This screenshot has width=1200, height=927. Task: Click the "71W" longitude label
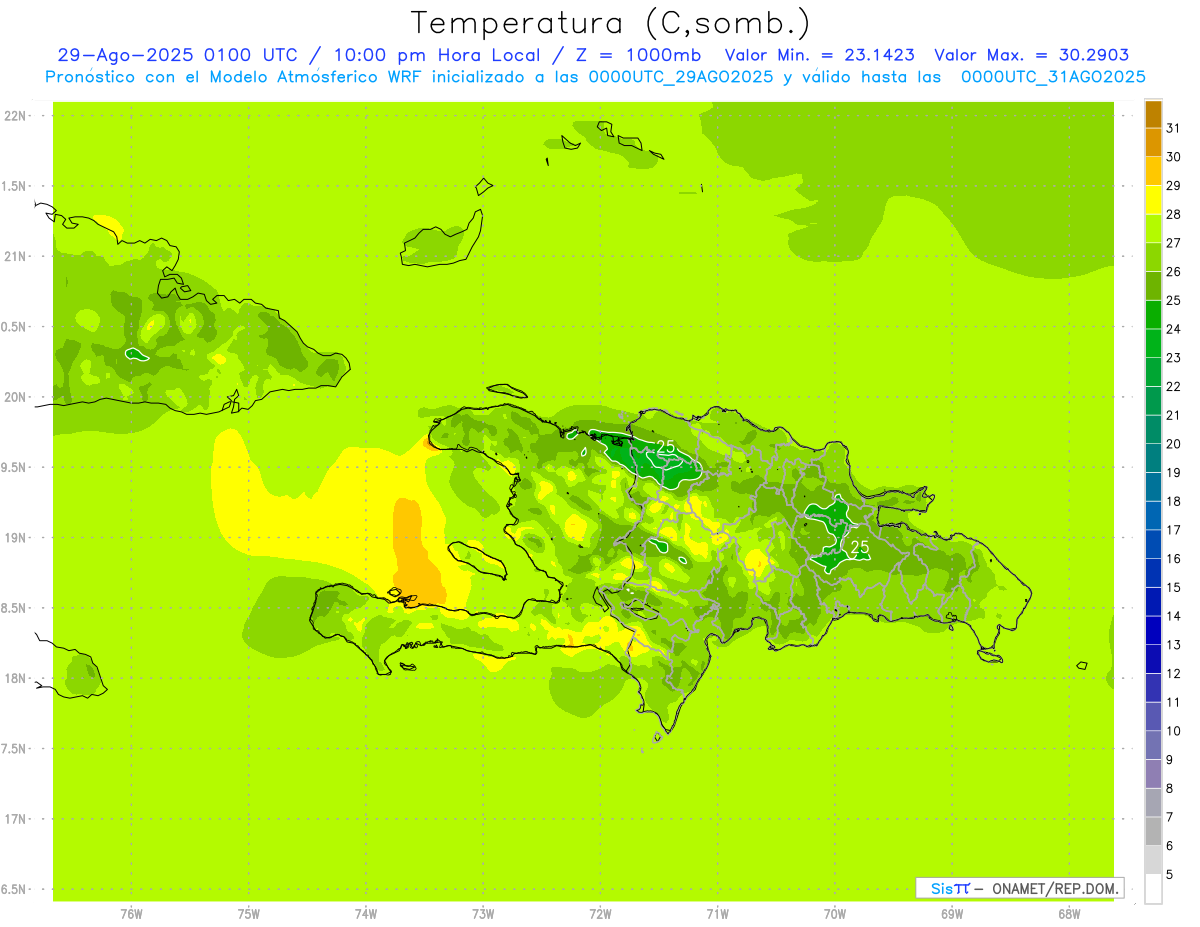point(717,914)
